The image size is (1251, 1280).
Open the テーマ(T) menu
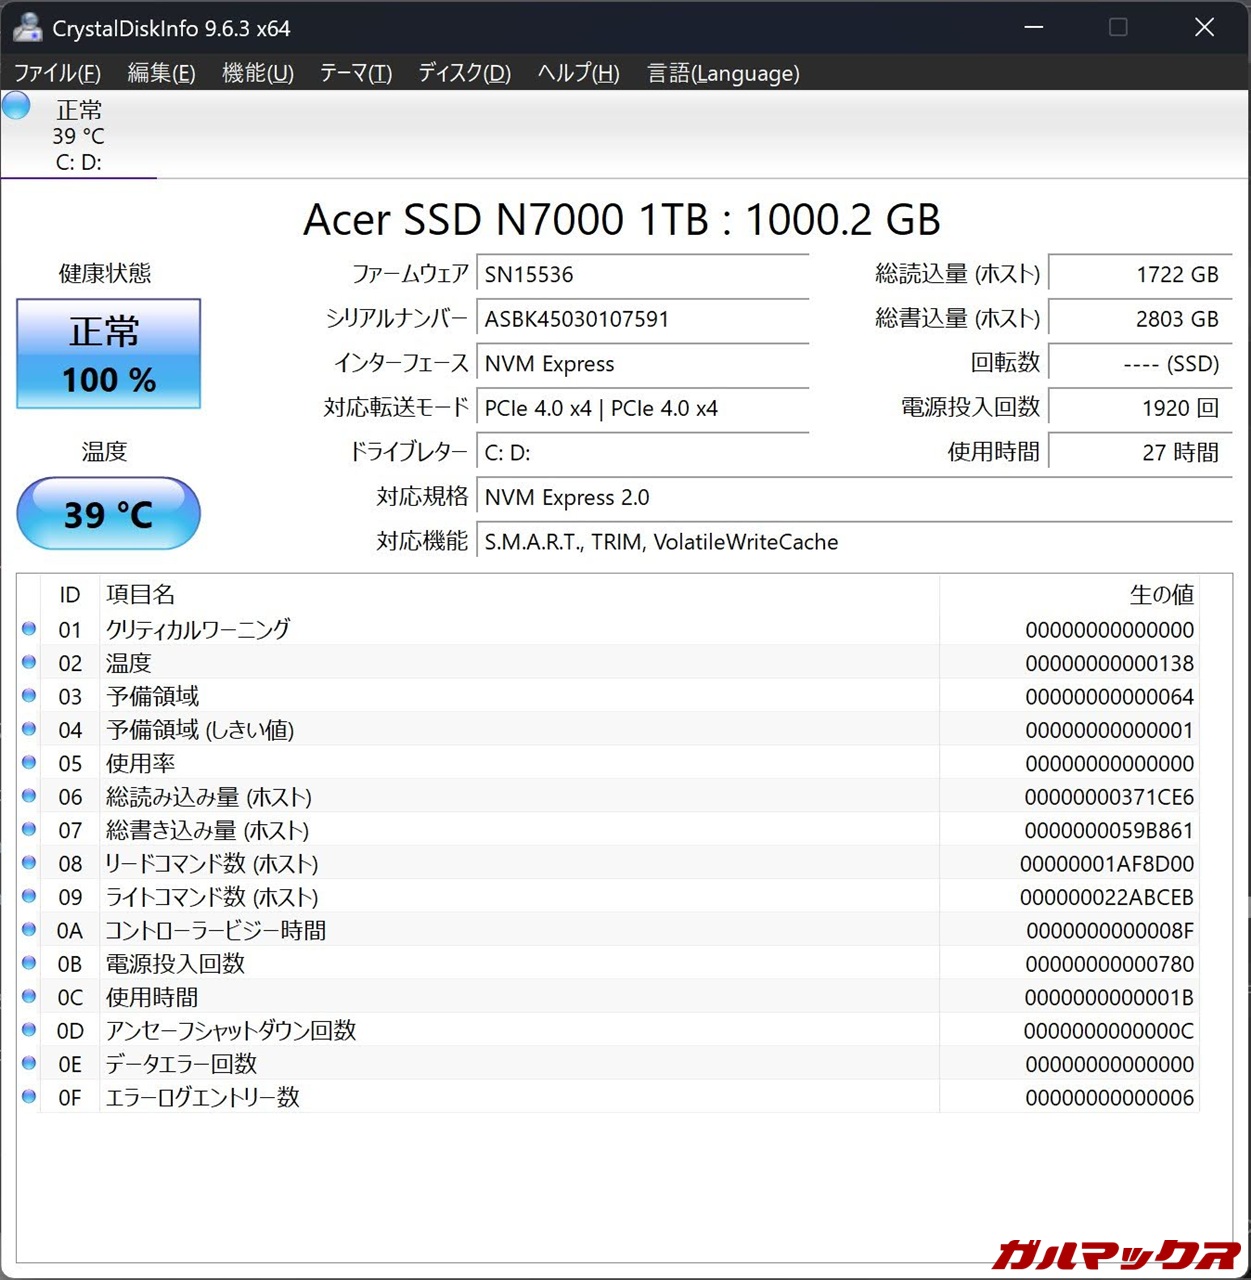[355, 73]
